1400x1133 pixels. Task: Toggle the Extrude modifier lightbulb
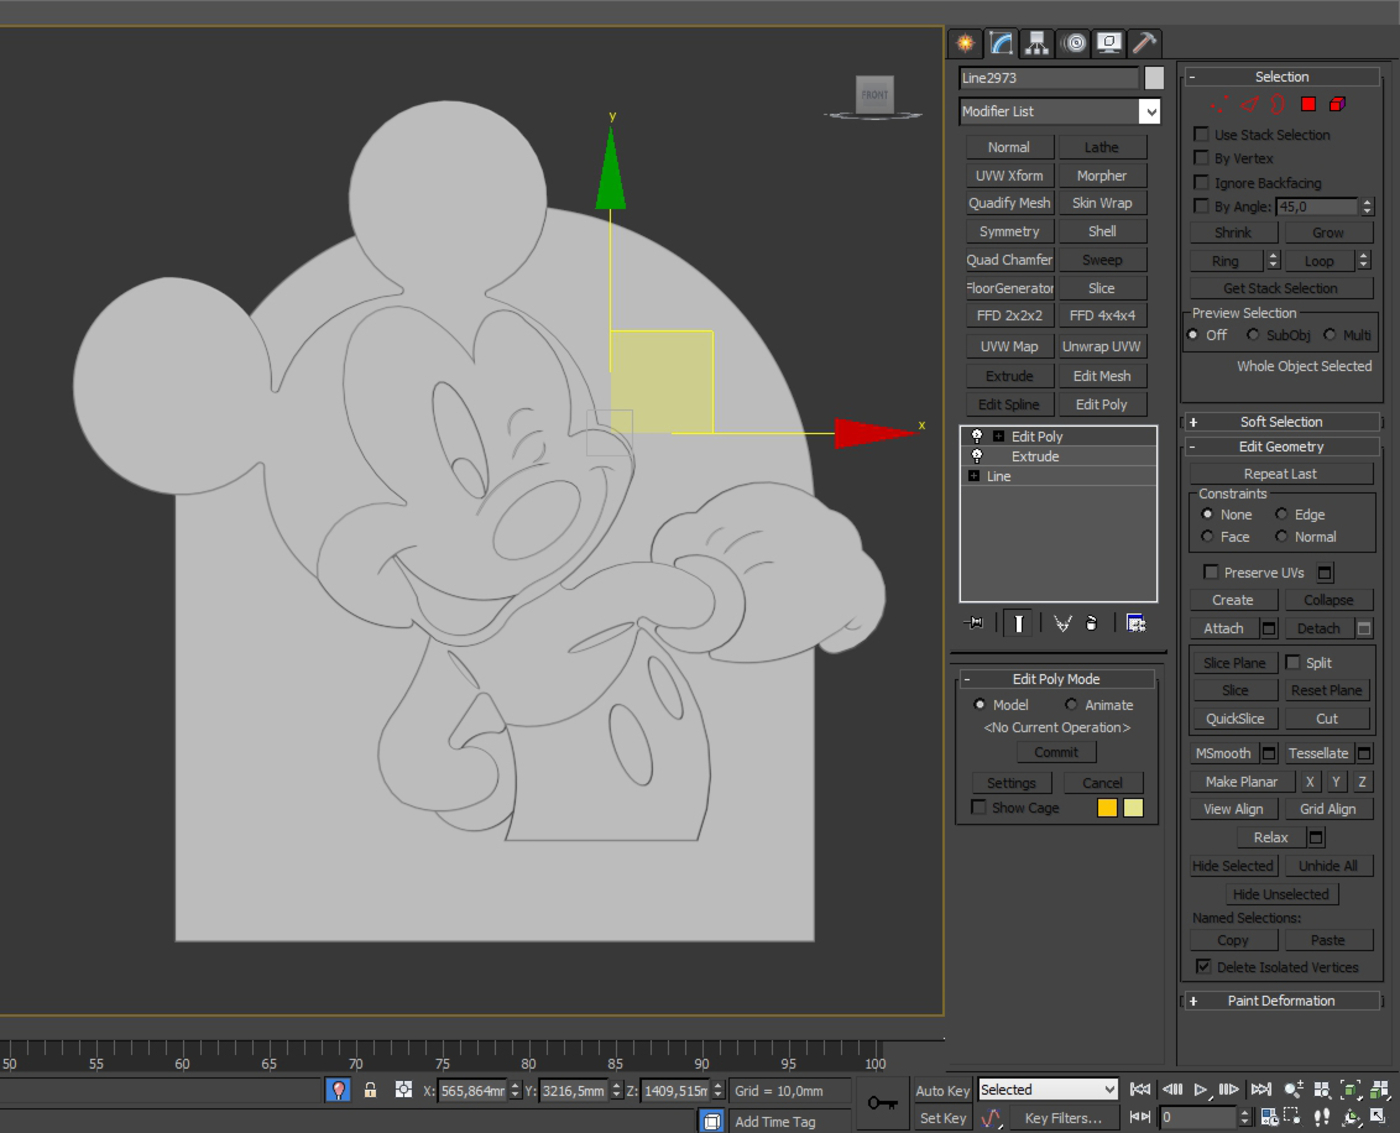tap(977, 456)
